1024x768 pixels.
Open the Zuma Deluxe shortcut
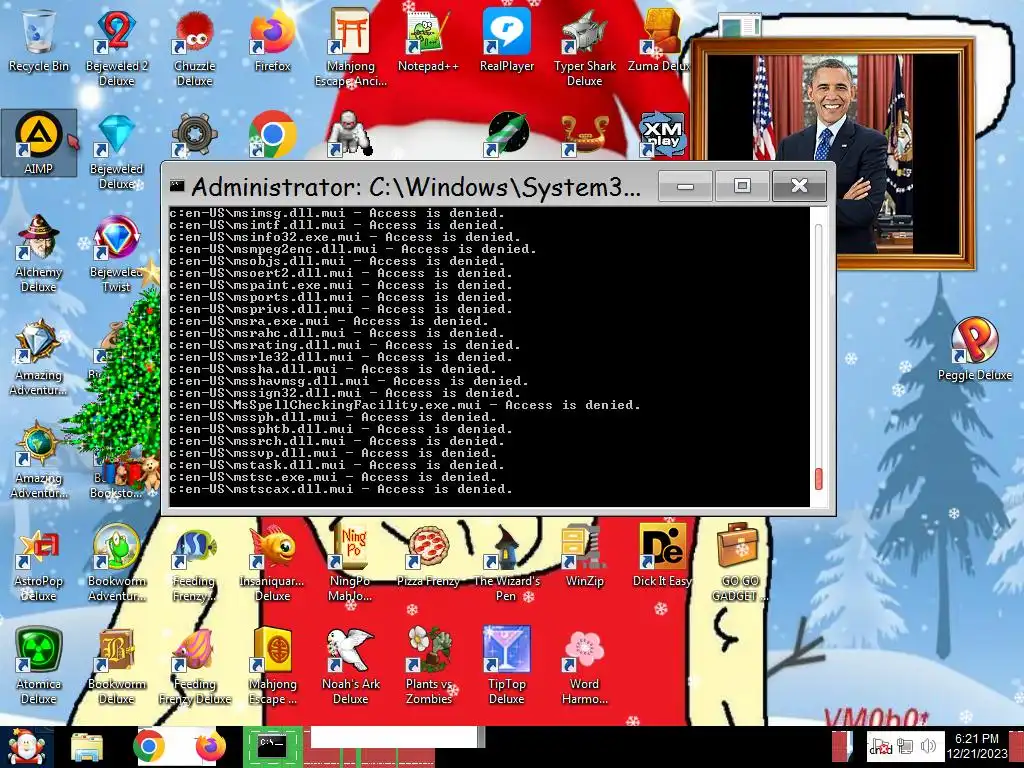660,42
